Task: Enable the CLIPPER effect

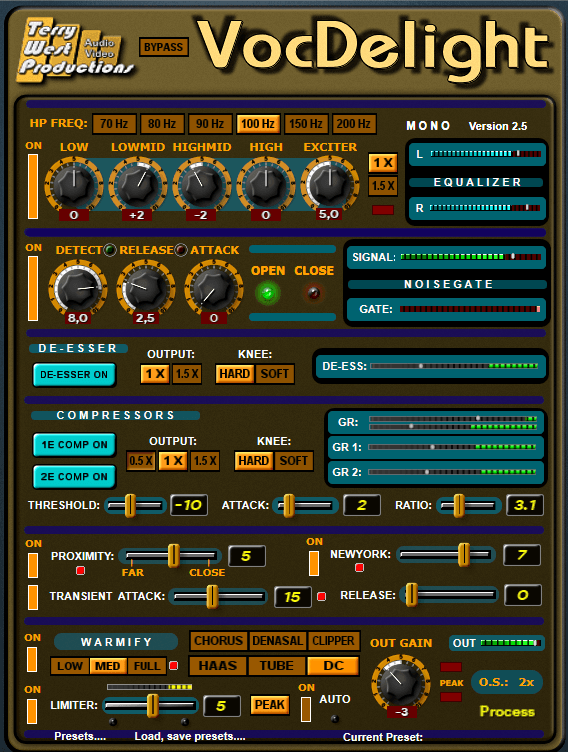Action: click(x=333, y=641)
